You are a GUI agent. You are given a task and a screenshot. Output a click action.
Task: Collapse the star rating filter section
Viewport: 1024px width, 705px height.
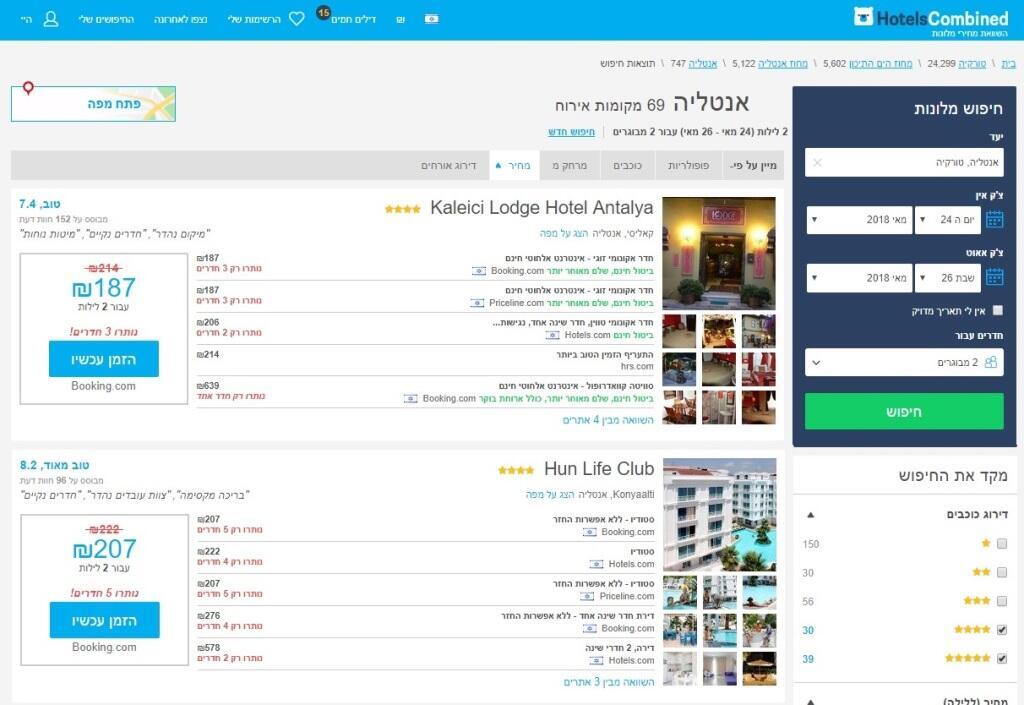[811, 515]
